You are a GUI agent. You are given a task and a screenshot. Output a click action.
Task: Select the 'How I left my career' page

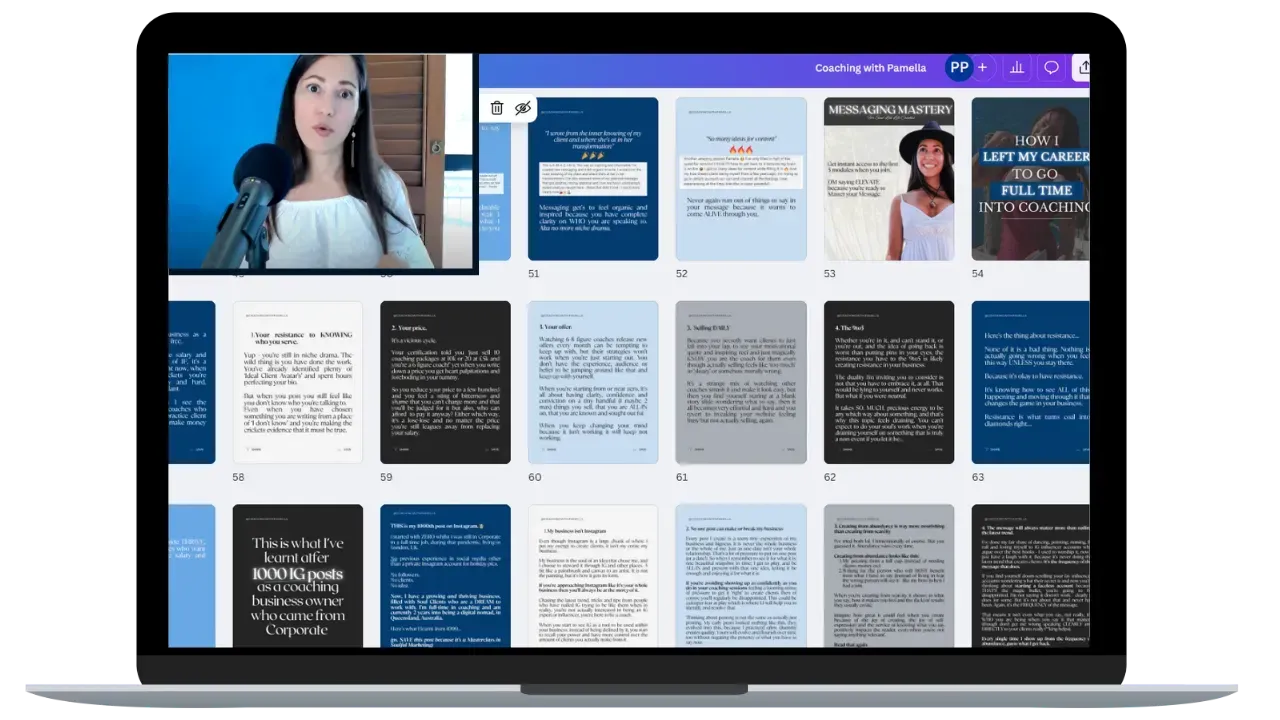pos(1030,178)
